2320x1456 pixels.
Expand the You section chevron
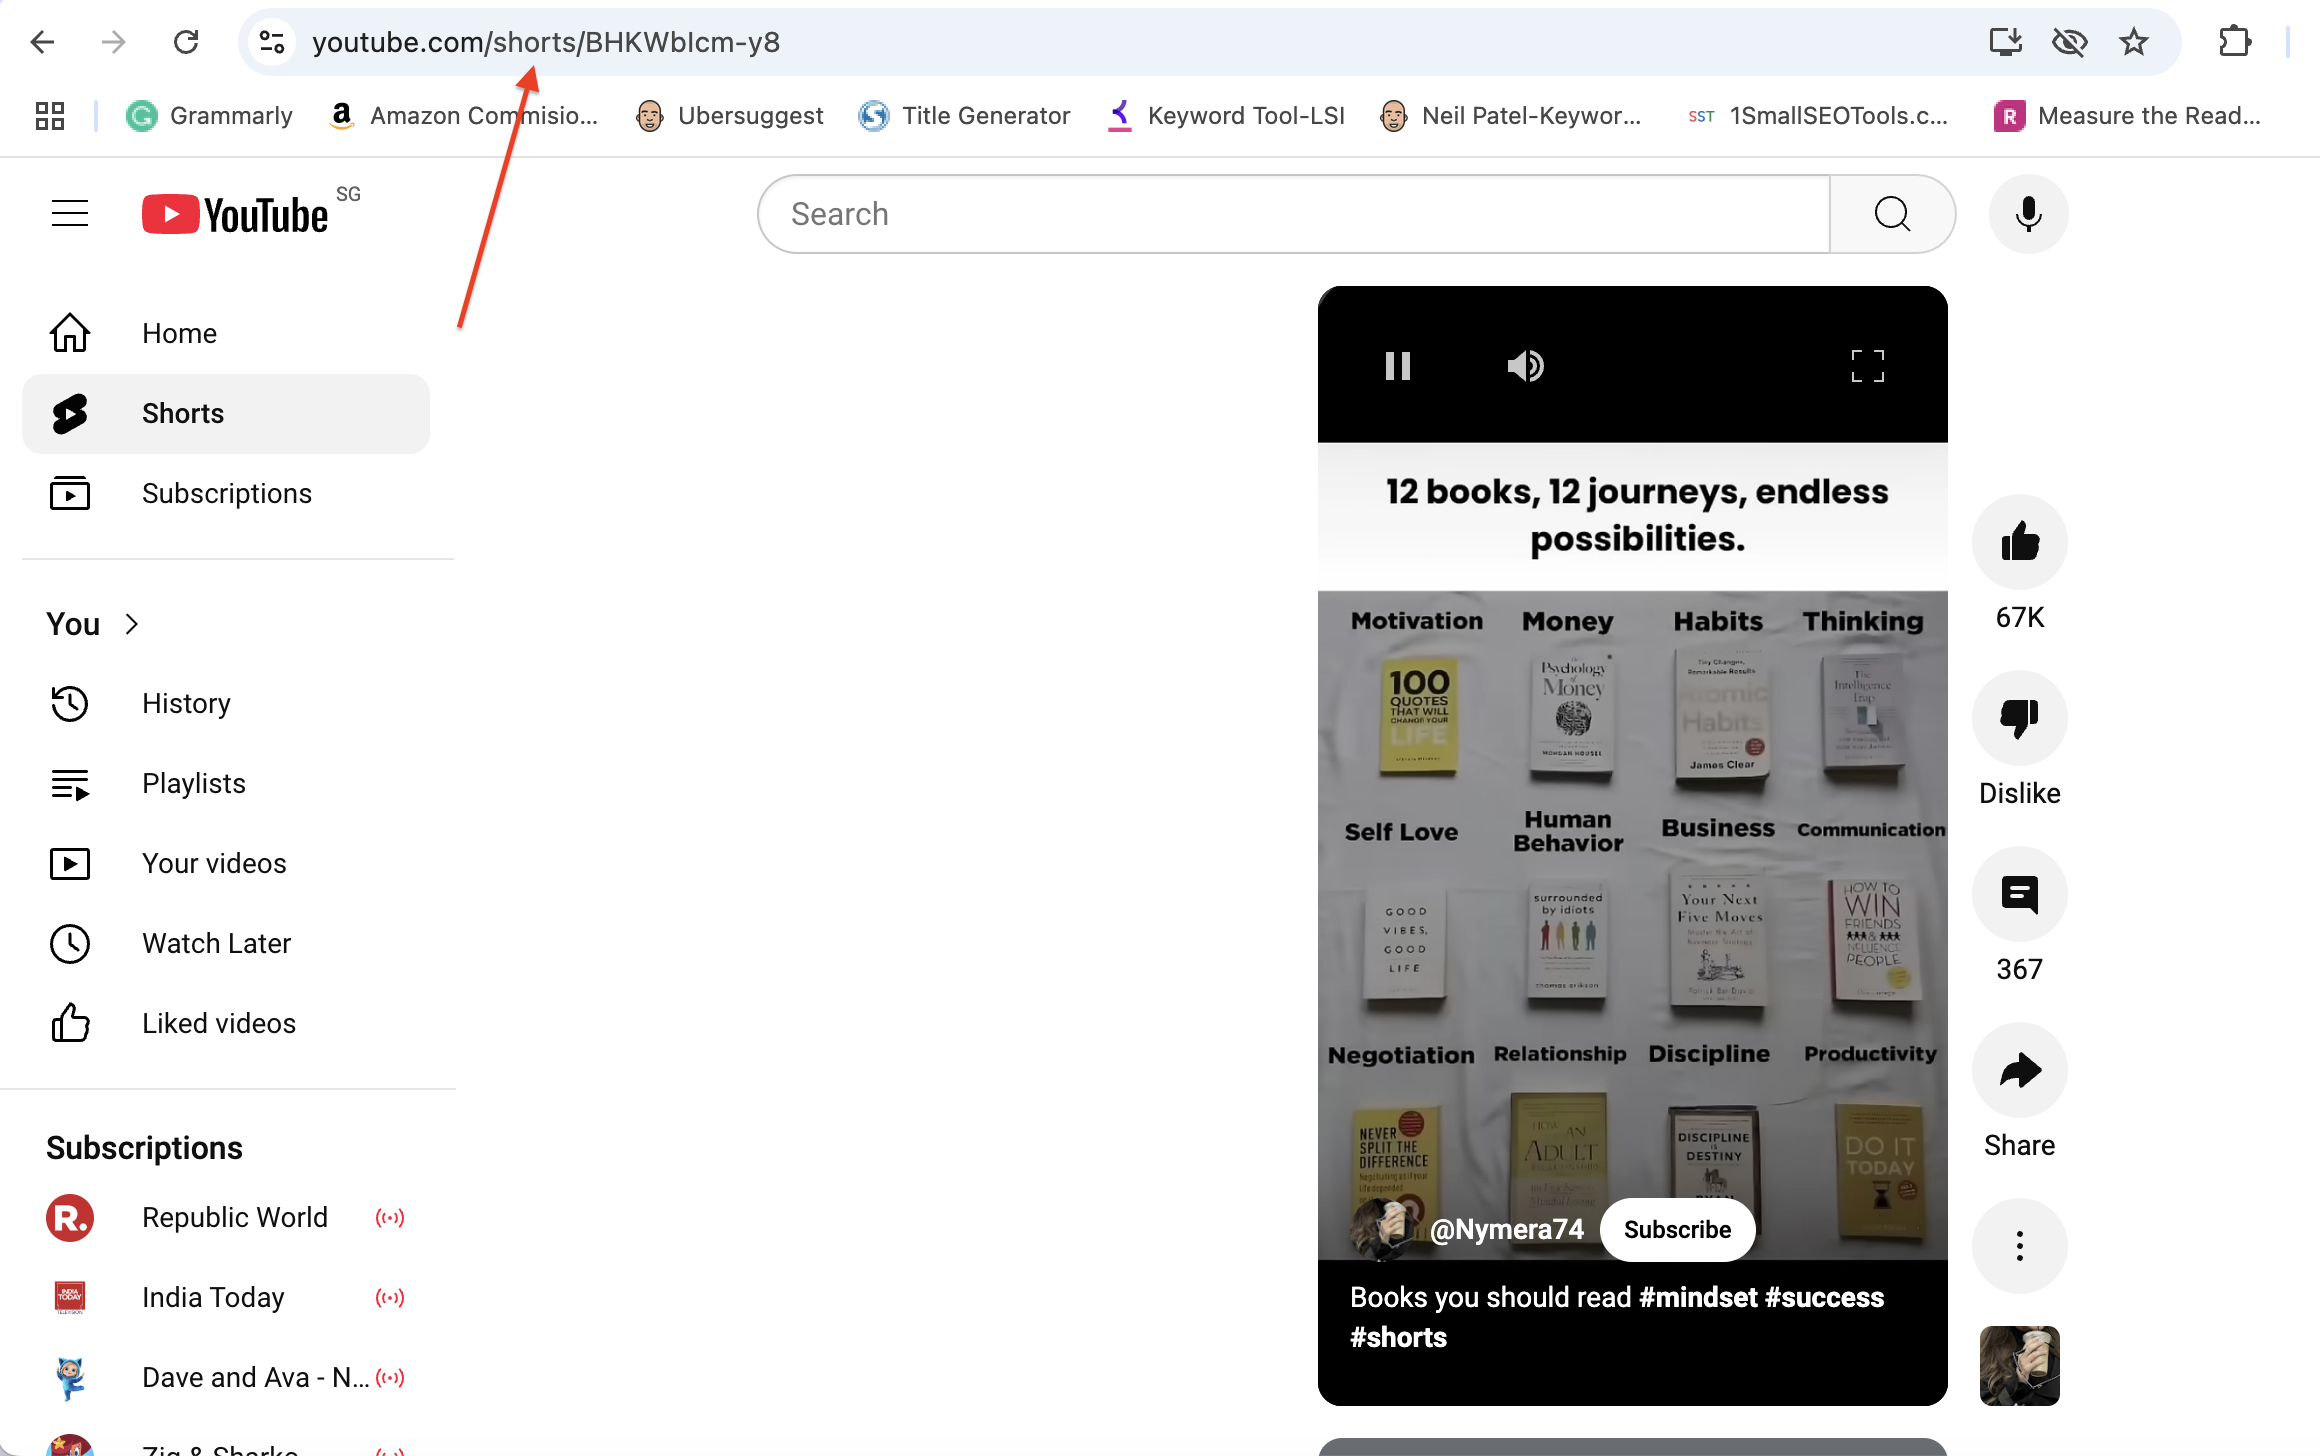(x=132, y=624)
